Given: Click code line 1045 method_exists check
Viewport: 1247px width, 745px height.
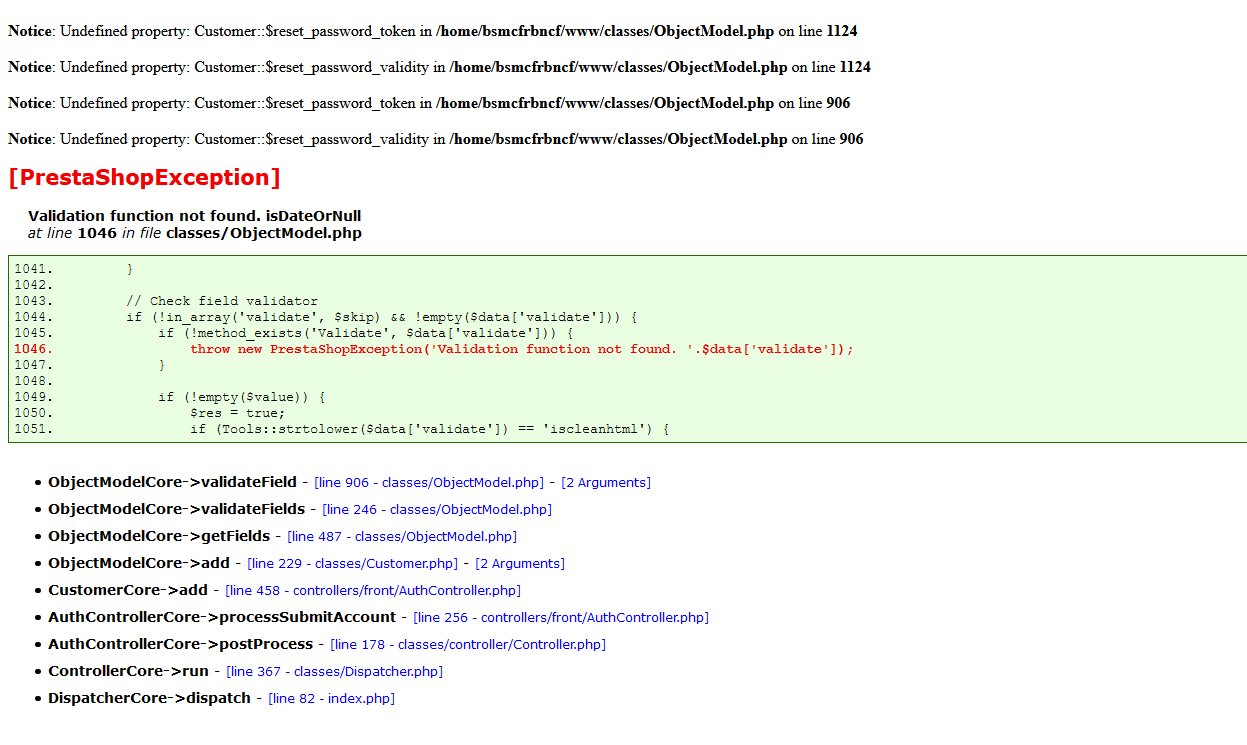Looking at the screenshot, I should (366, 333).
